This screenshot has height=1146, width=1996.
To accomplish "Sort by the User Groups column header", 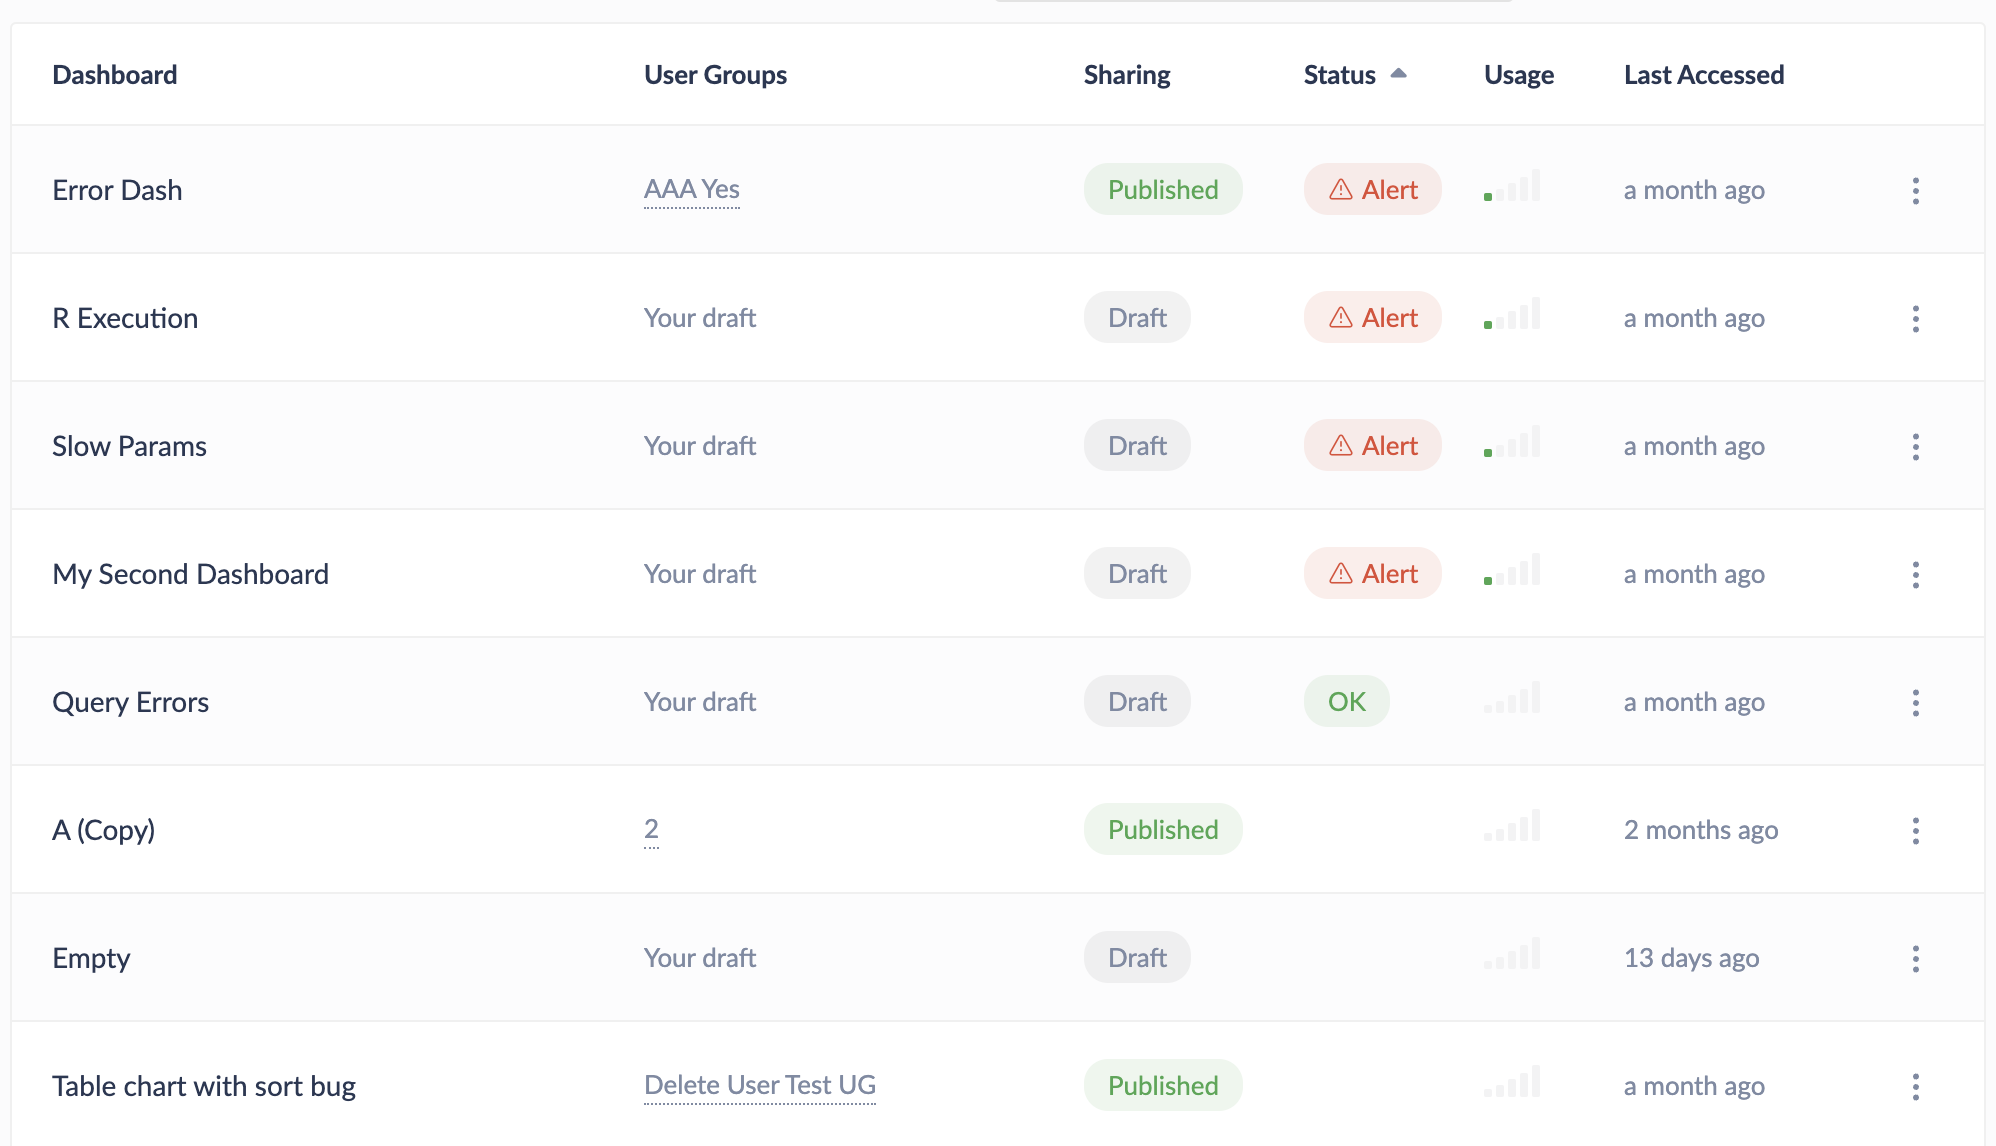I will point(715,75).
